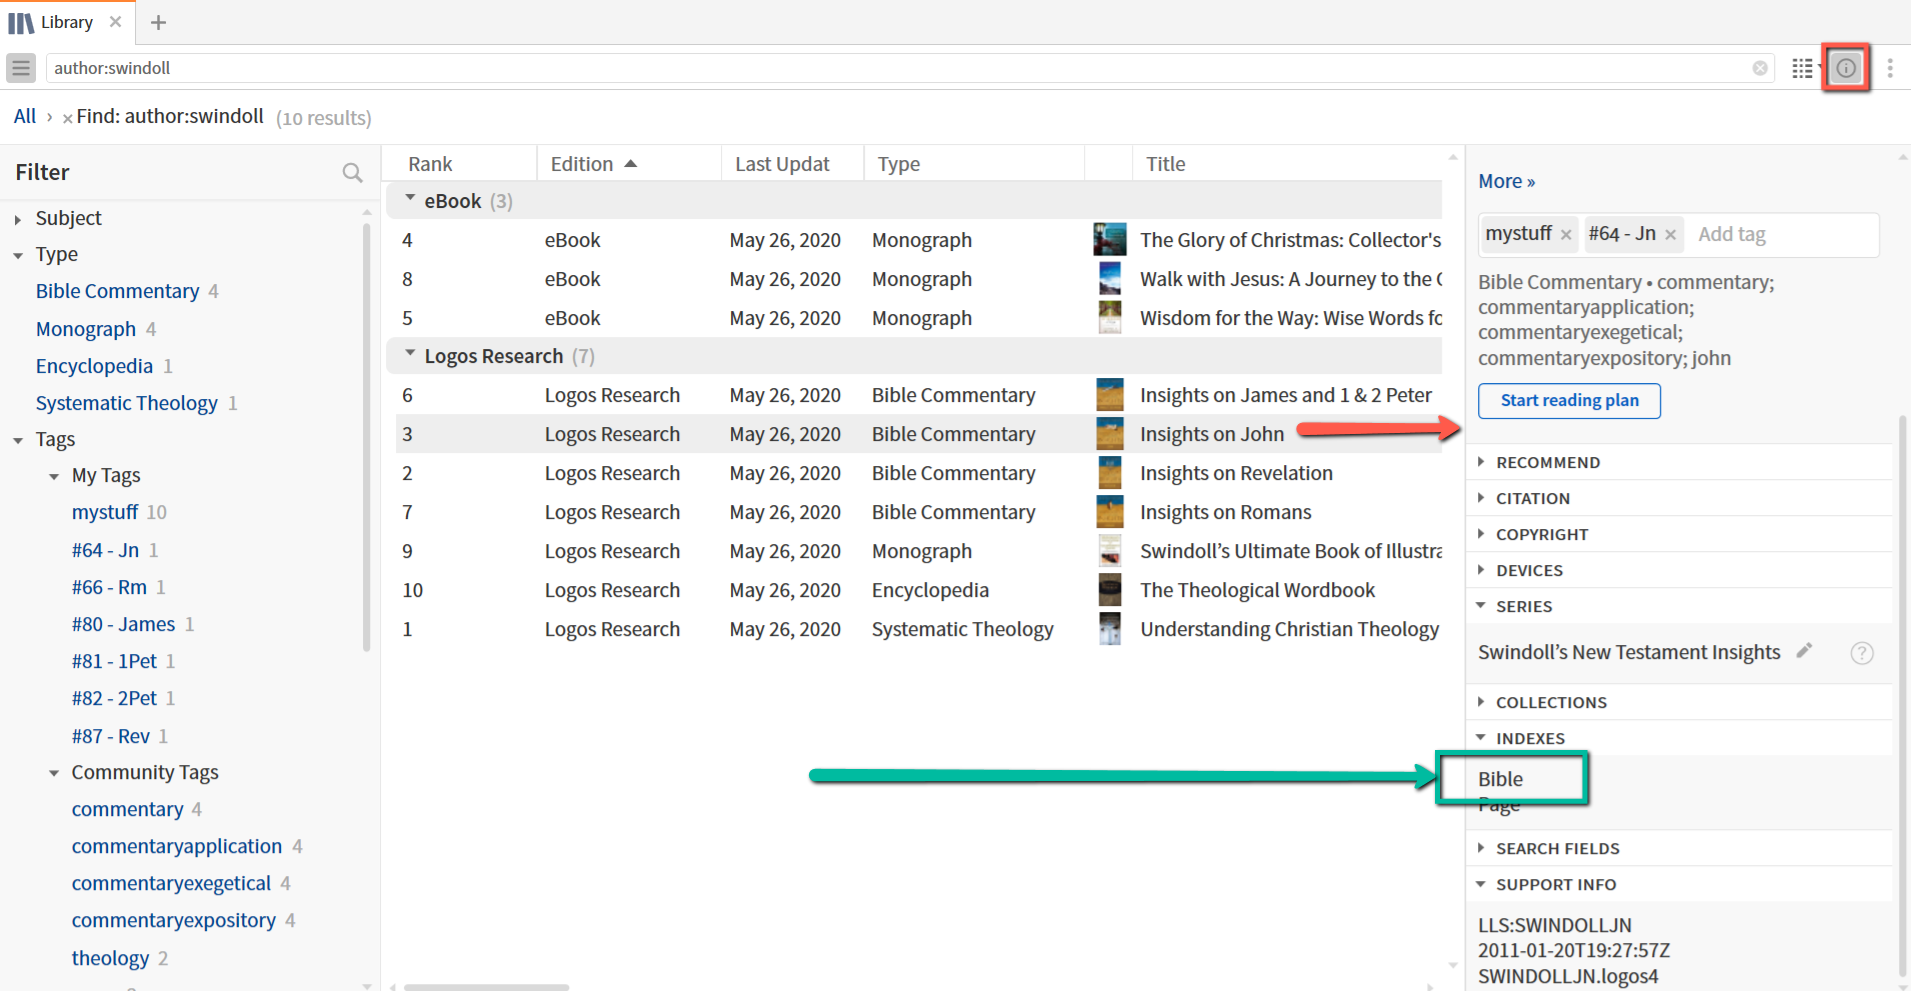Collapse the Logos Research group

(410, 354)
